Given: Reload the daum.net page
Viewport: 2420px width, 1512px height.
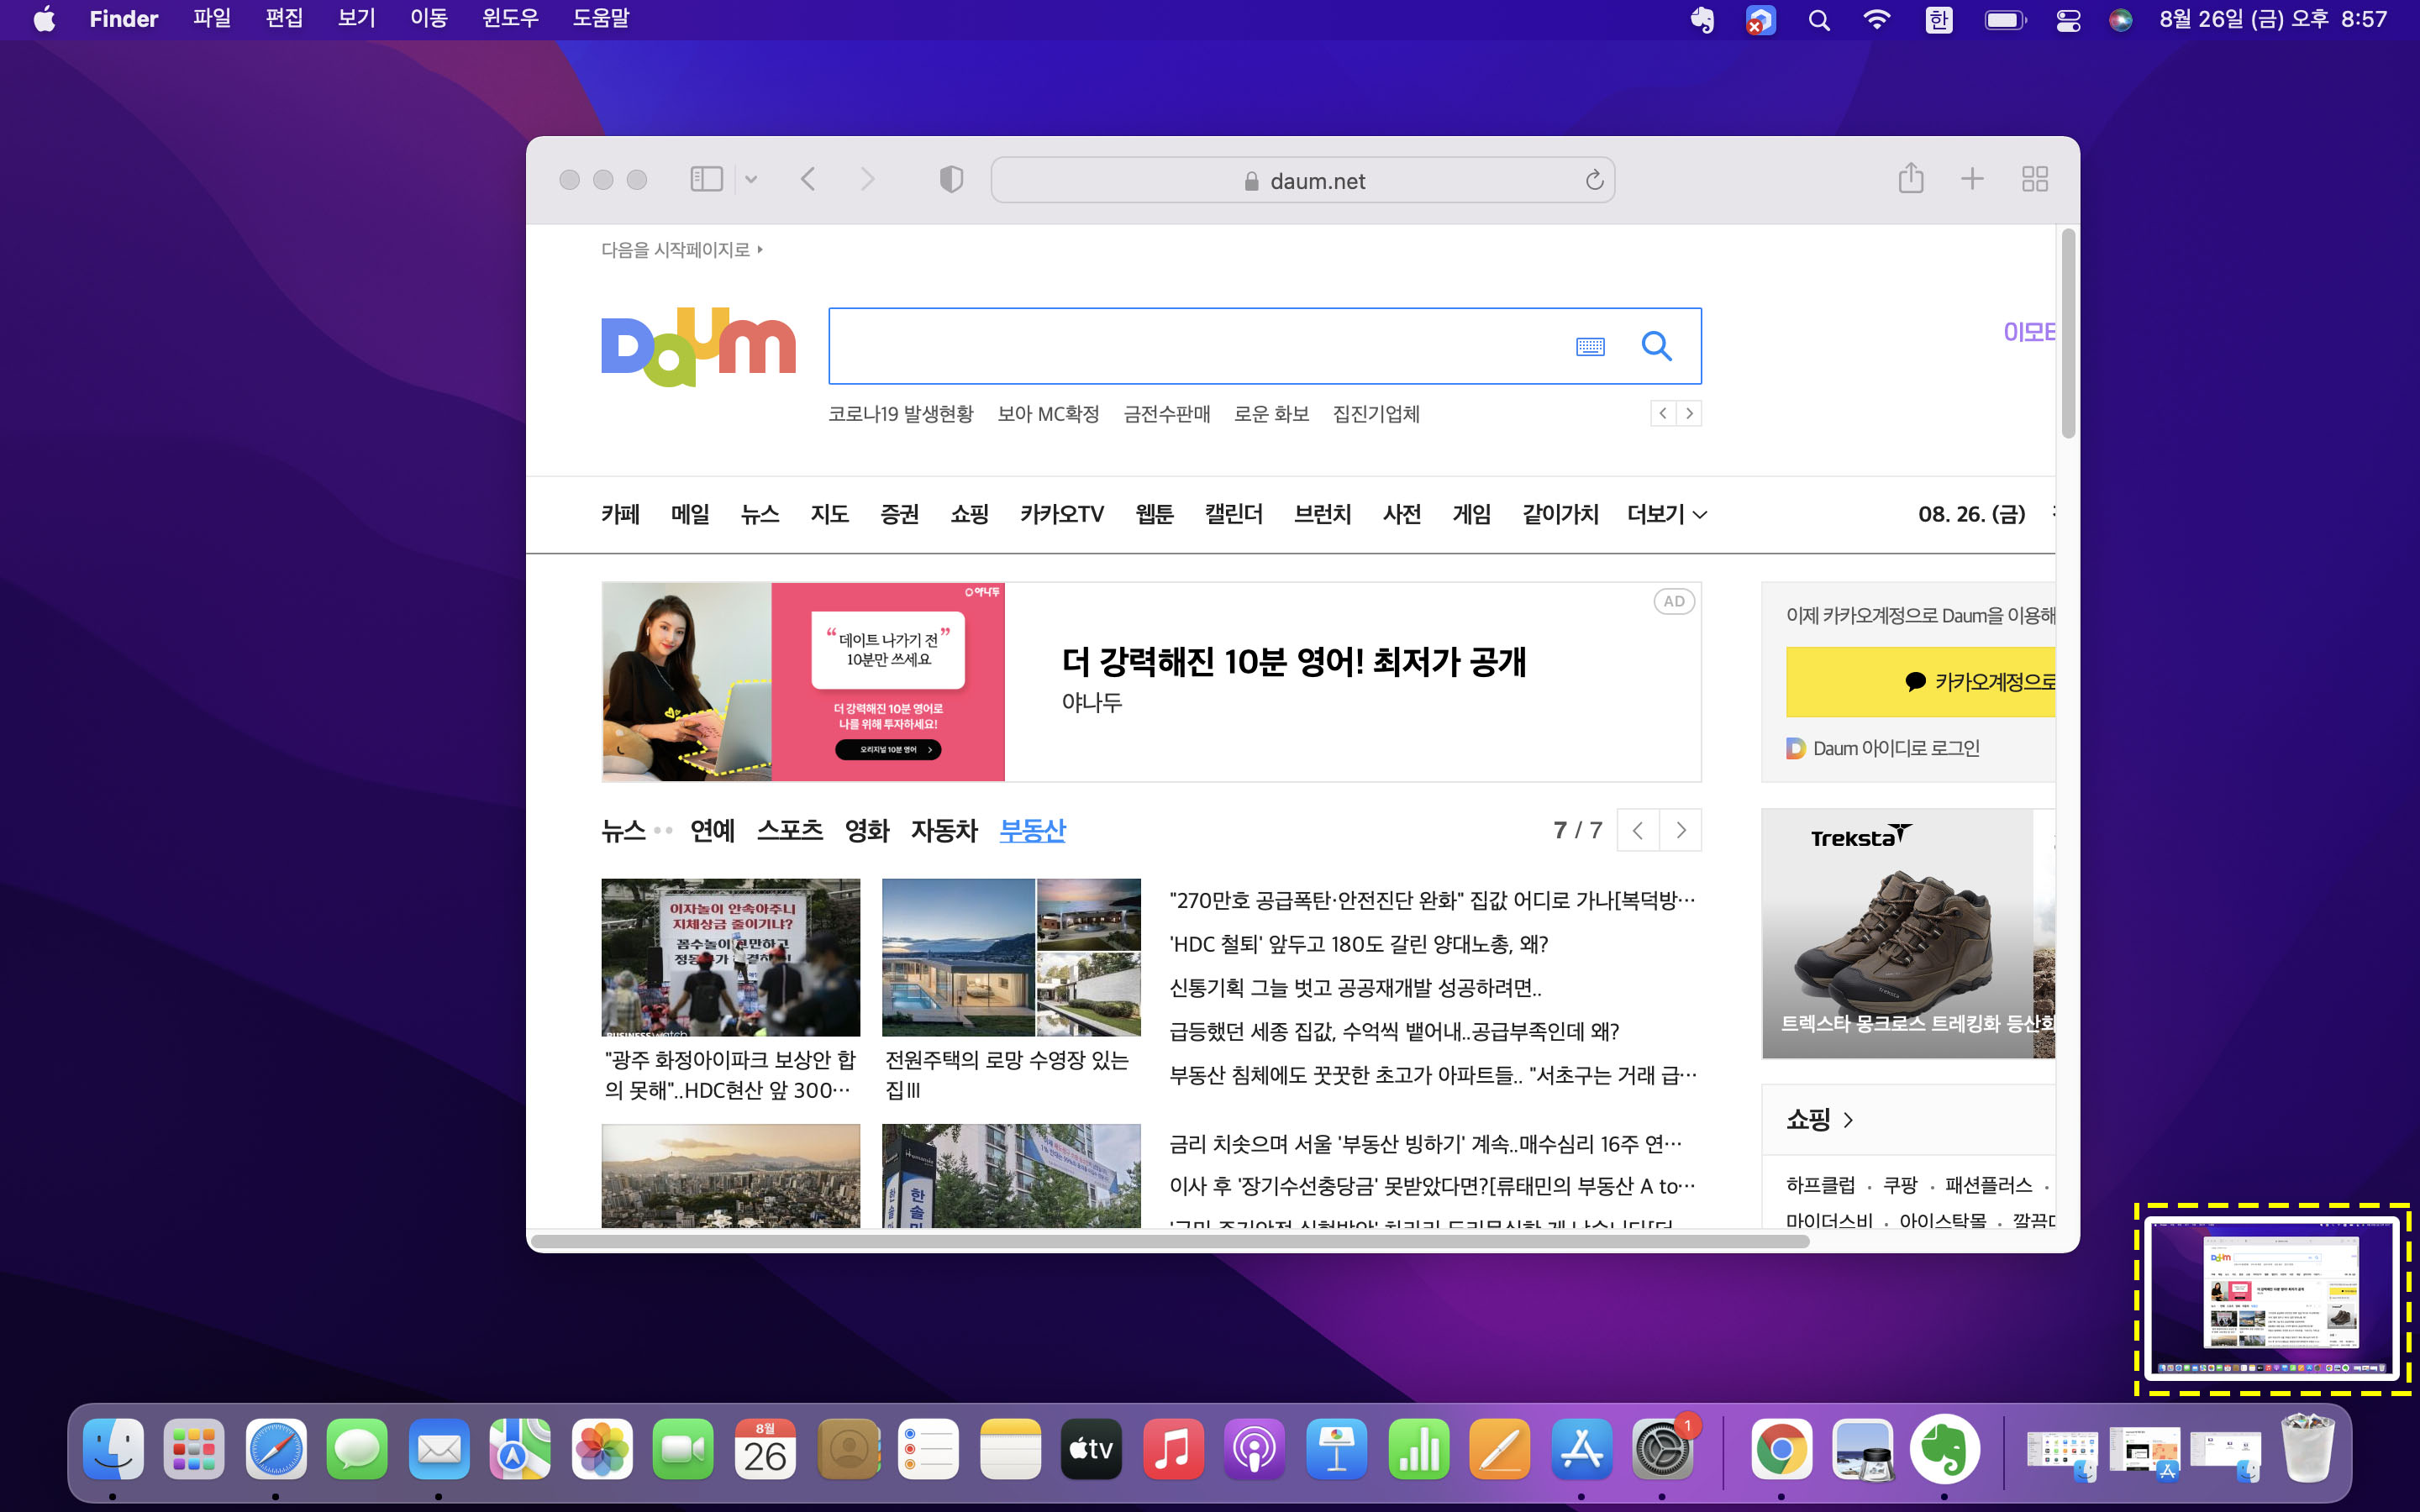Looking at the screenshot, I should (1594, 180).
